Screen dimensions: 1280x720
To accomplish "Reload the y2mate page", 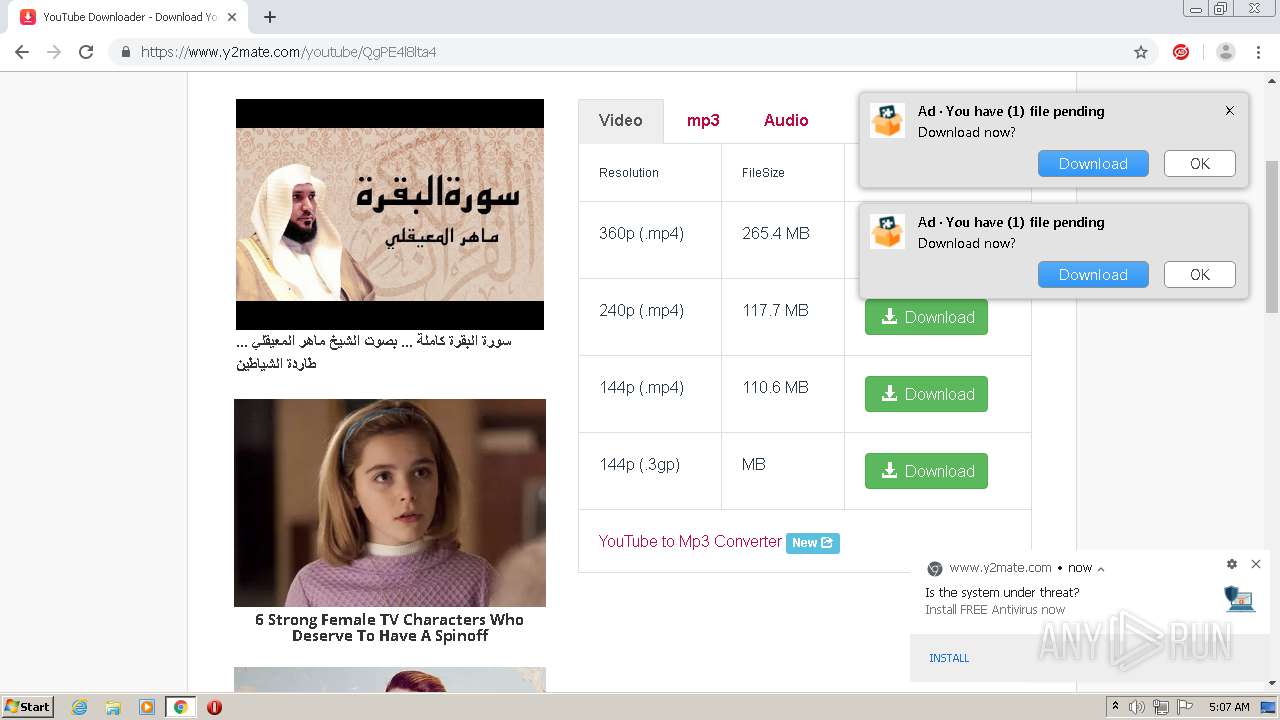I will click(x=86, y=52).
